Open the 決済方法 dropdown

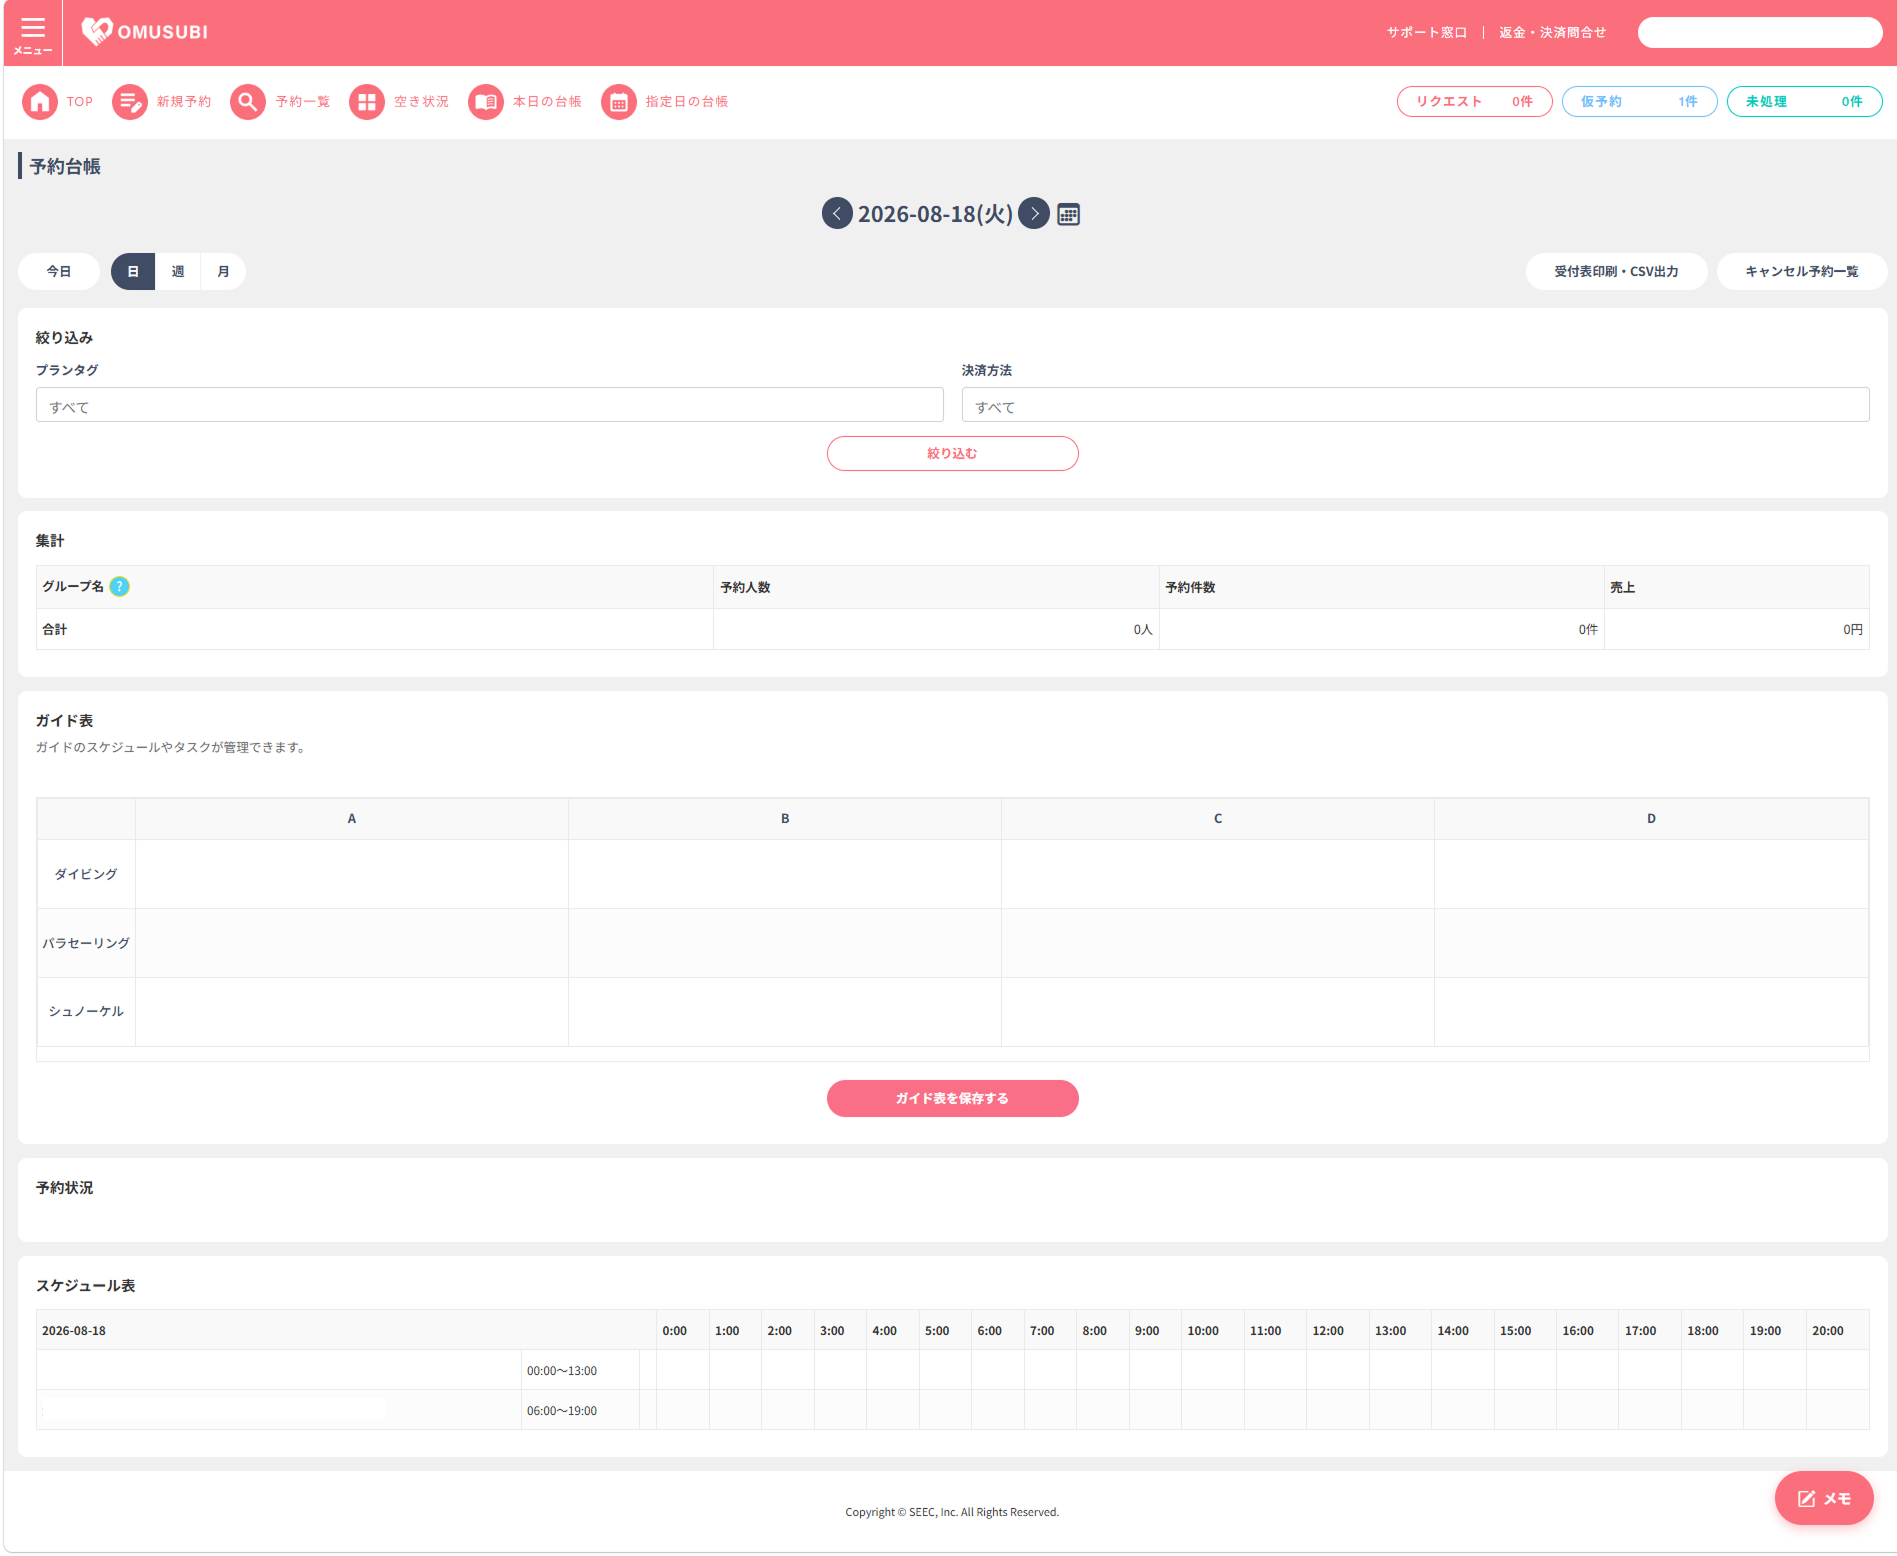(1415, 405)
